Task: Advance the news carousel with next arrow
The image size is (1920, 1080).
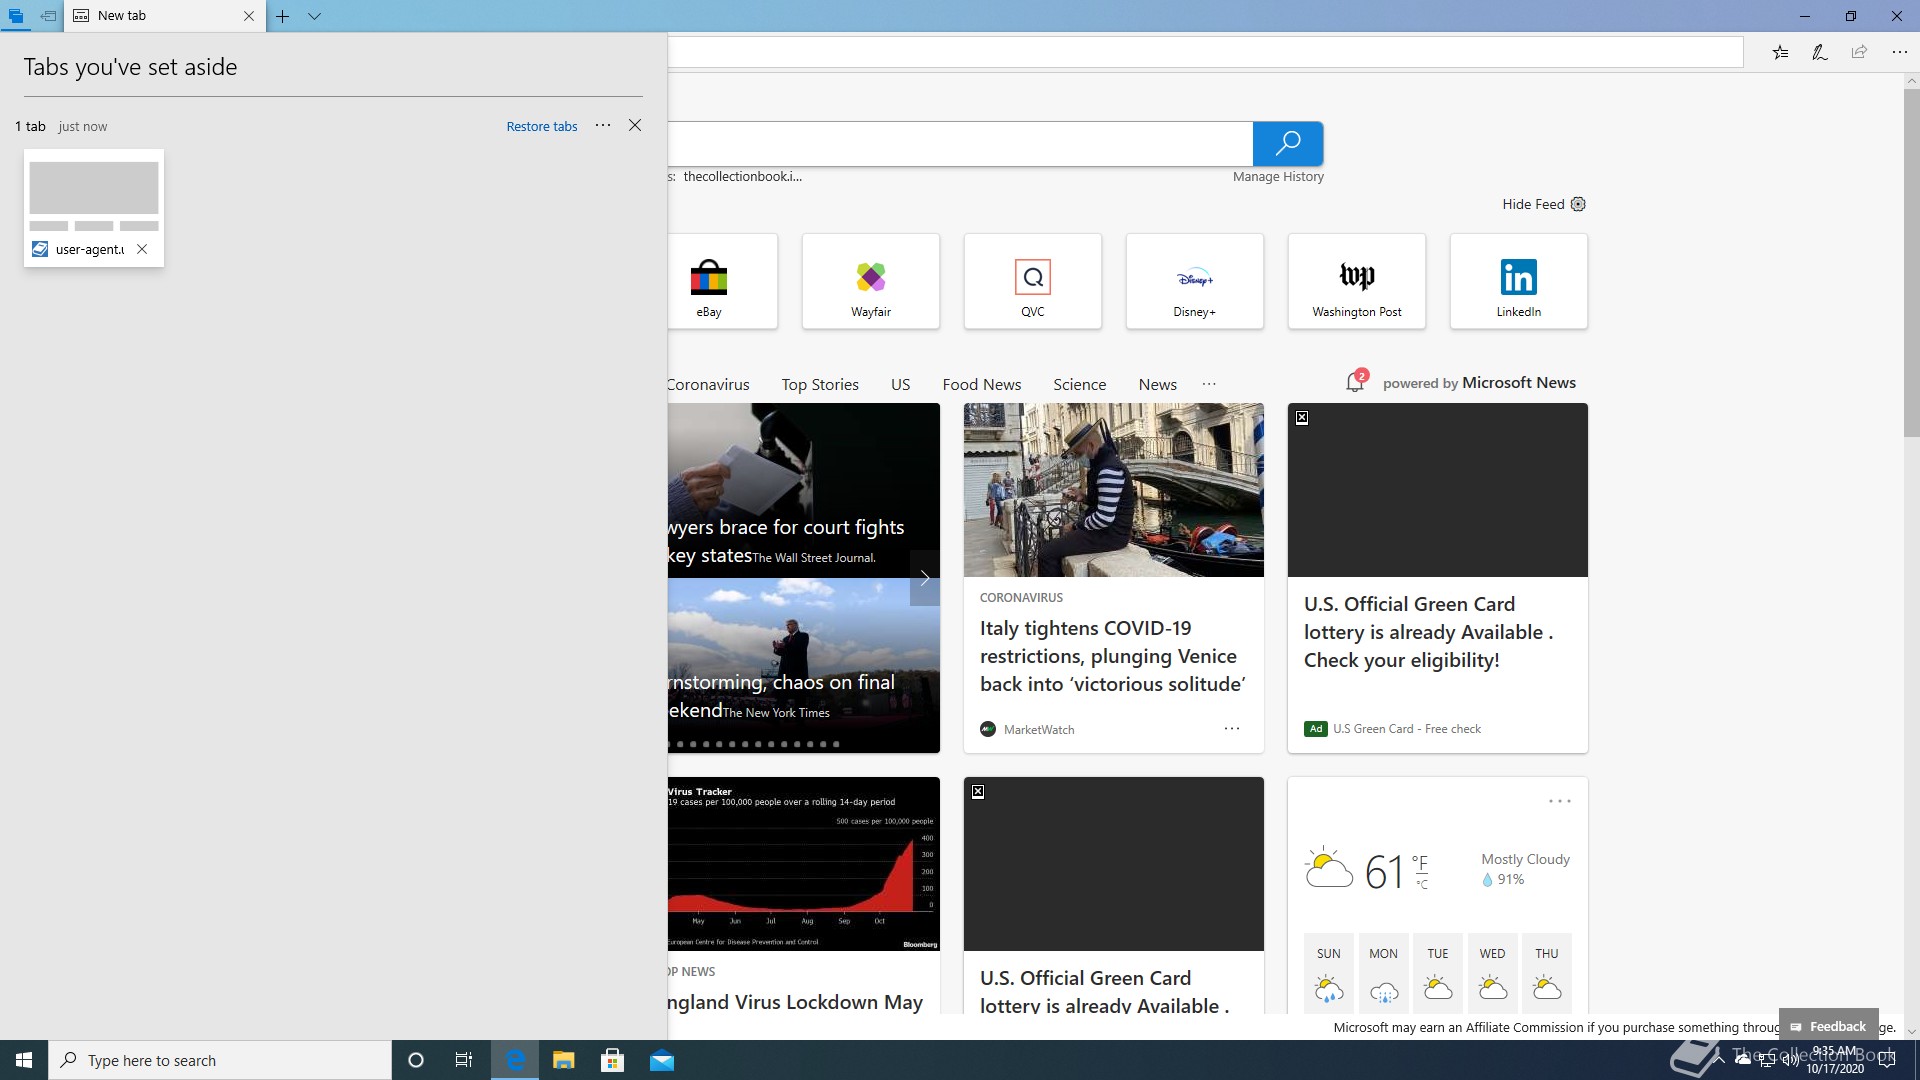Action: (925, 578)
